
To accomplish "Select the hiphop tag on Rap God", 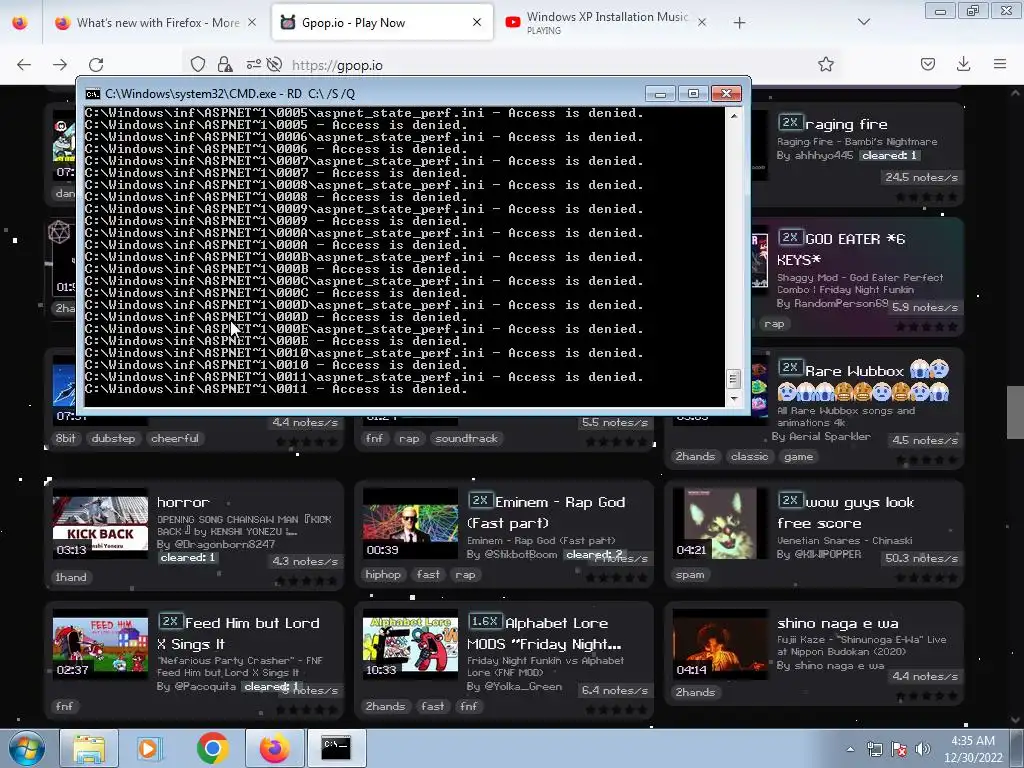I will 383,575.
